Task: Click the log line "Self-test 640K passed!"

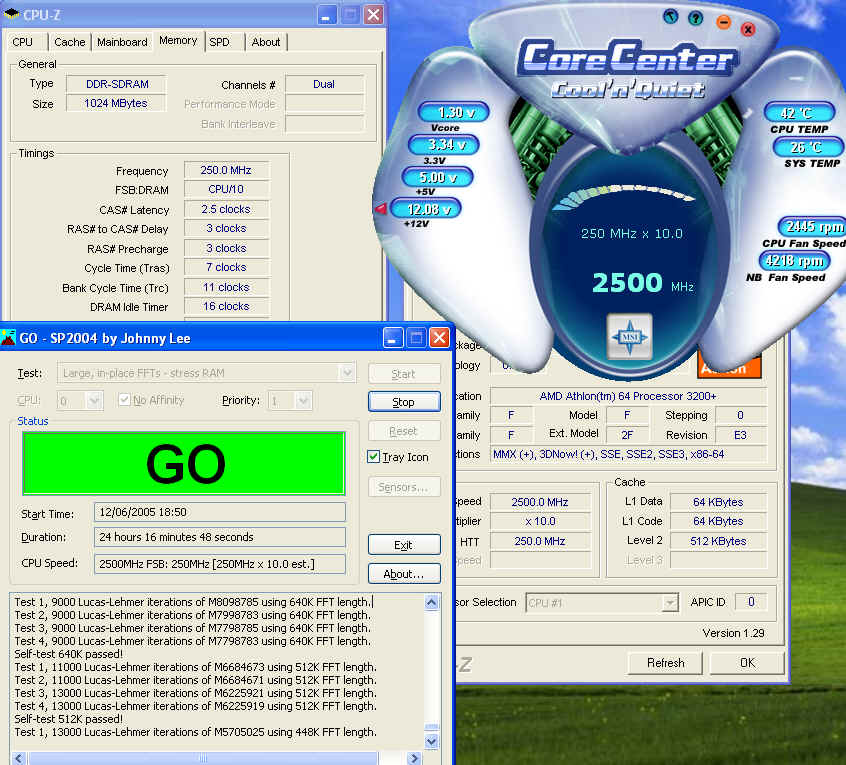Action: pos(69,654)
